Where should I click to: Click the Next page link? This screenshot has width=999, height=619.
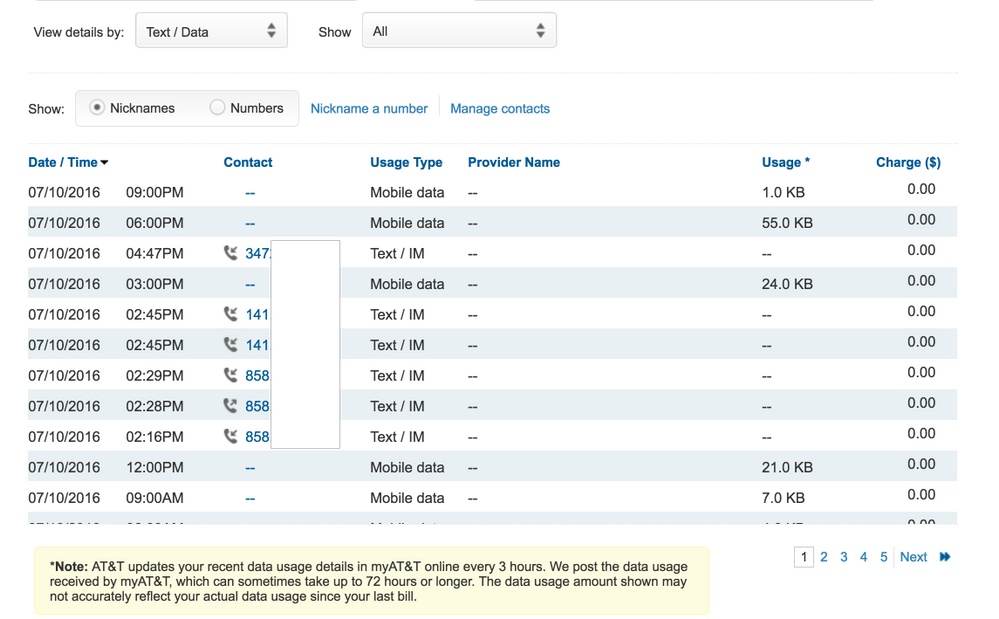[913, 557]
